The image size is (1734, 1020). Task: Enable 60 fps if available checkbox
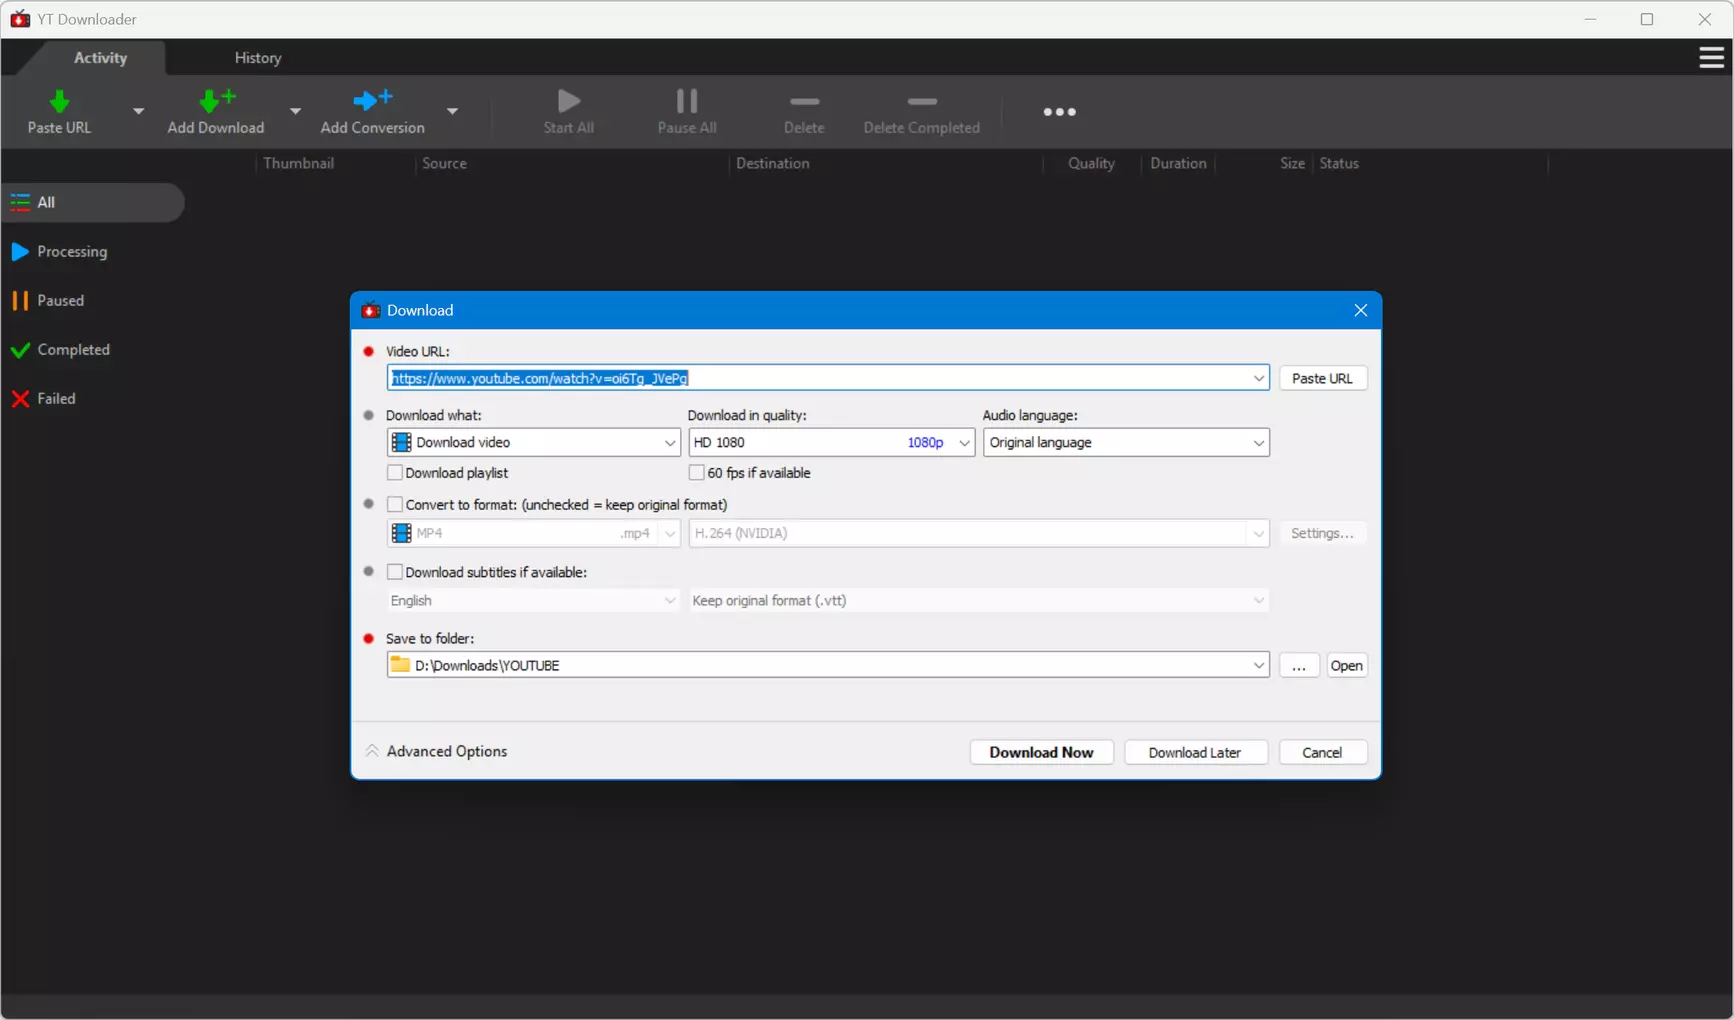[697, 473]
